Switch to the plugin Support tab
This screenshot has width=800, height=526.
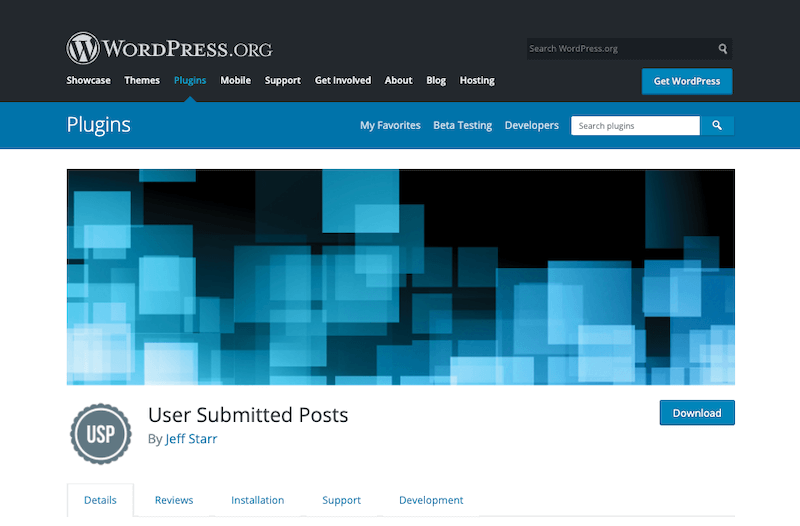(x=341, y=500)
